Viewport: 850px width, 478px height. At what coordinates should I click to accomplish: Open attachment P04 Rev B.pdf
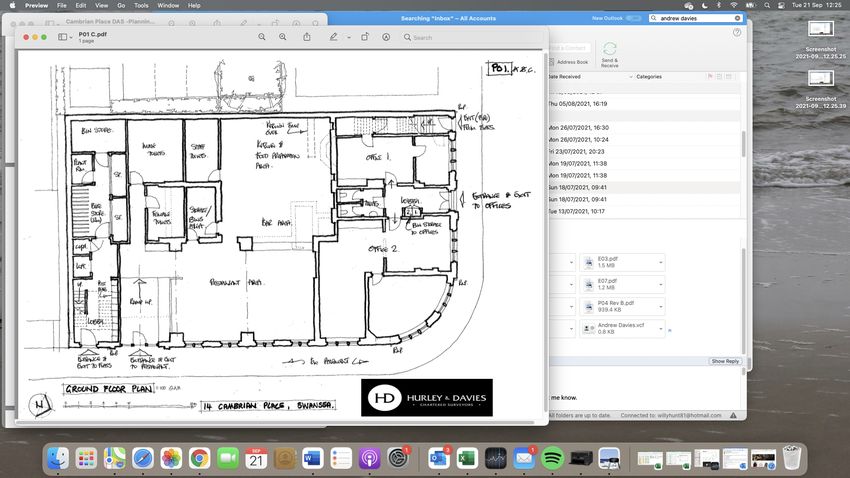click(618, 307)
